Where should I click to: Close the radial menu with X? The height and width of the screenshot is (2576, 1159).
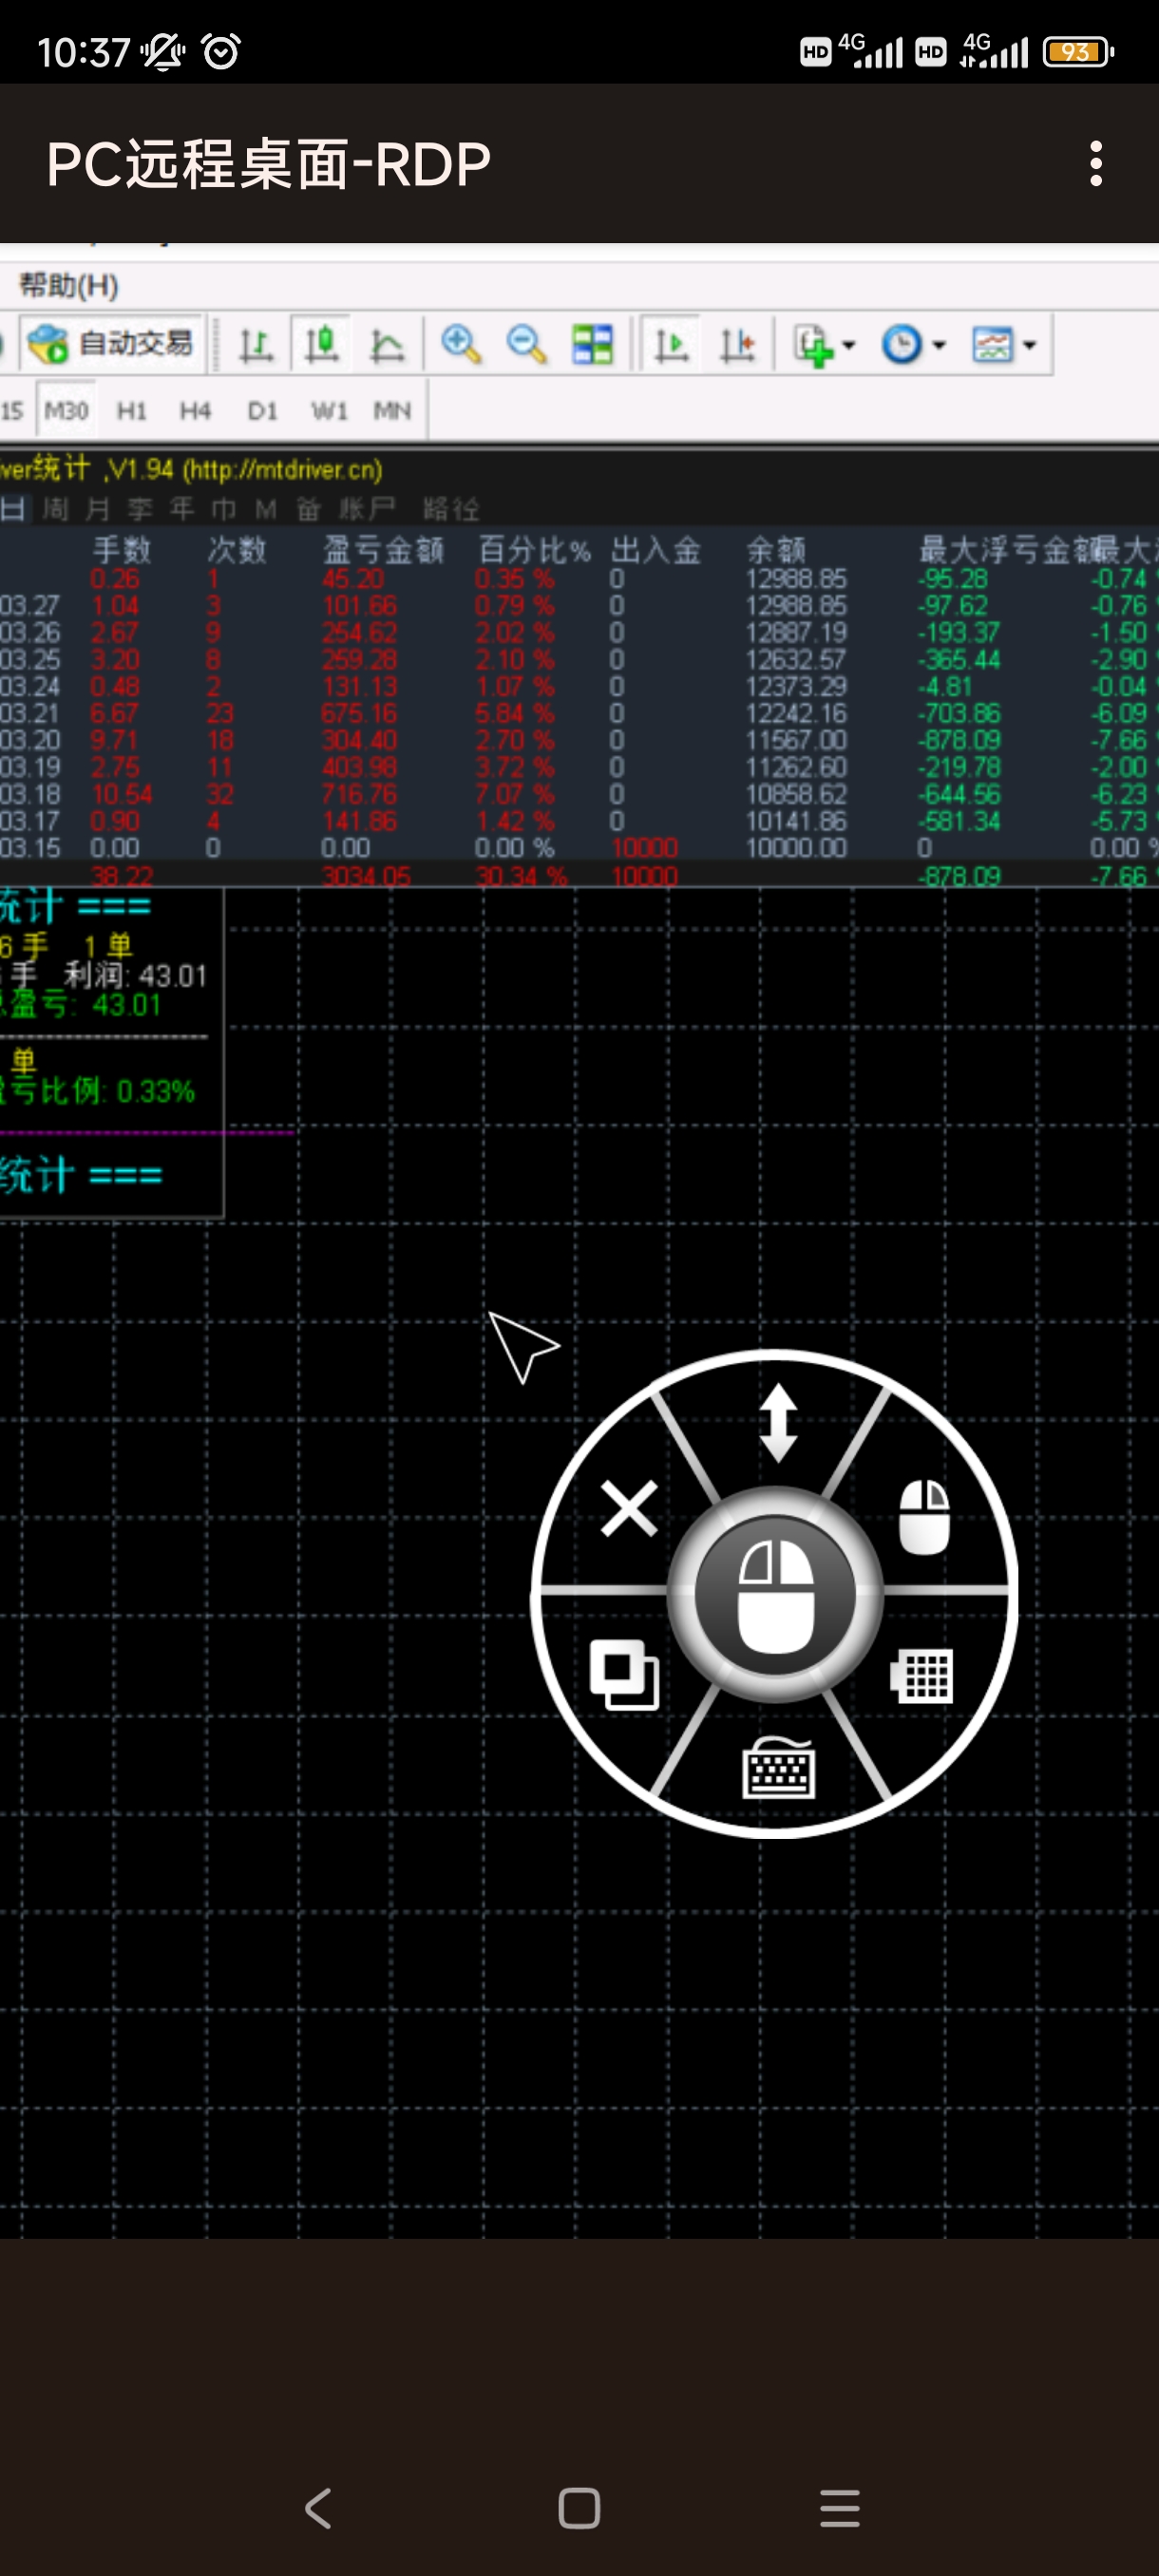click(629, 1509)
